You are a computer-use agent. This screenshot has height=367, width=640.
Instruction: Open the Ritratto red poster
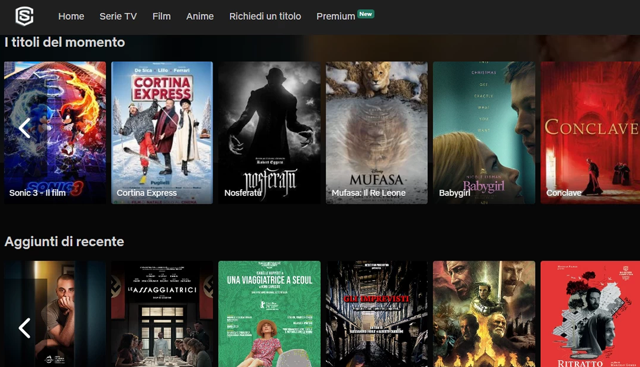pos(590,314)
